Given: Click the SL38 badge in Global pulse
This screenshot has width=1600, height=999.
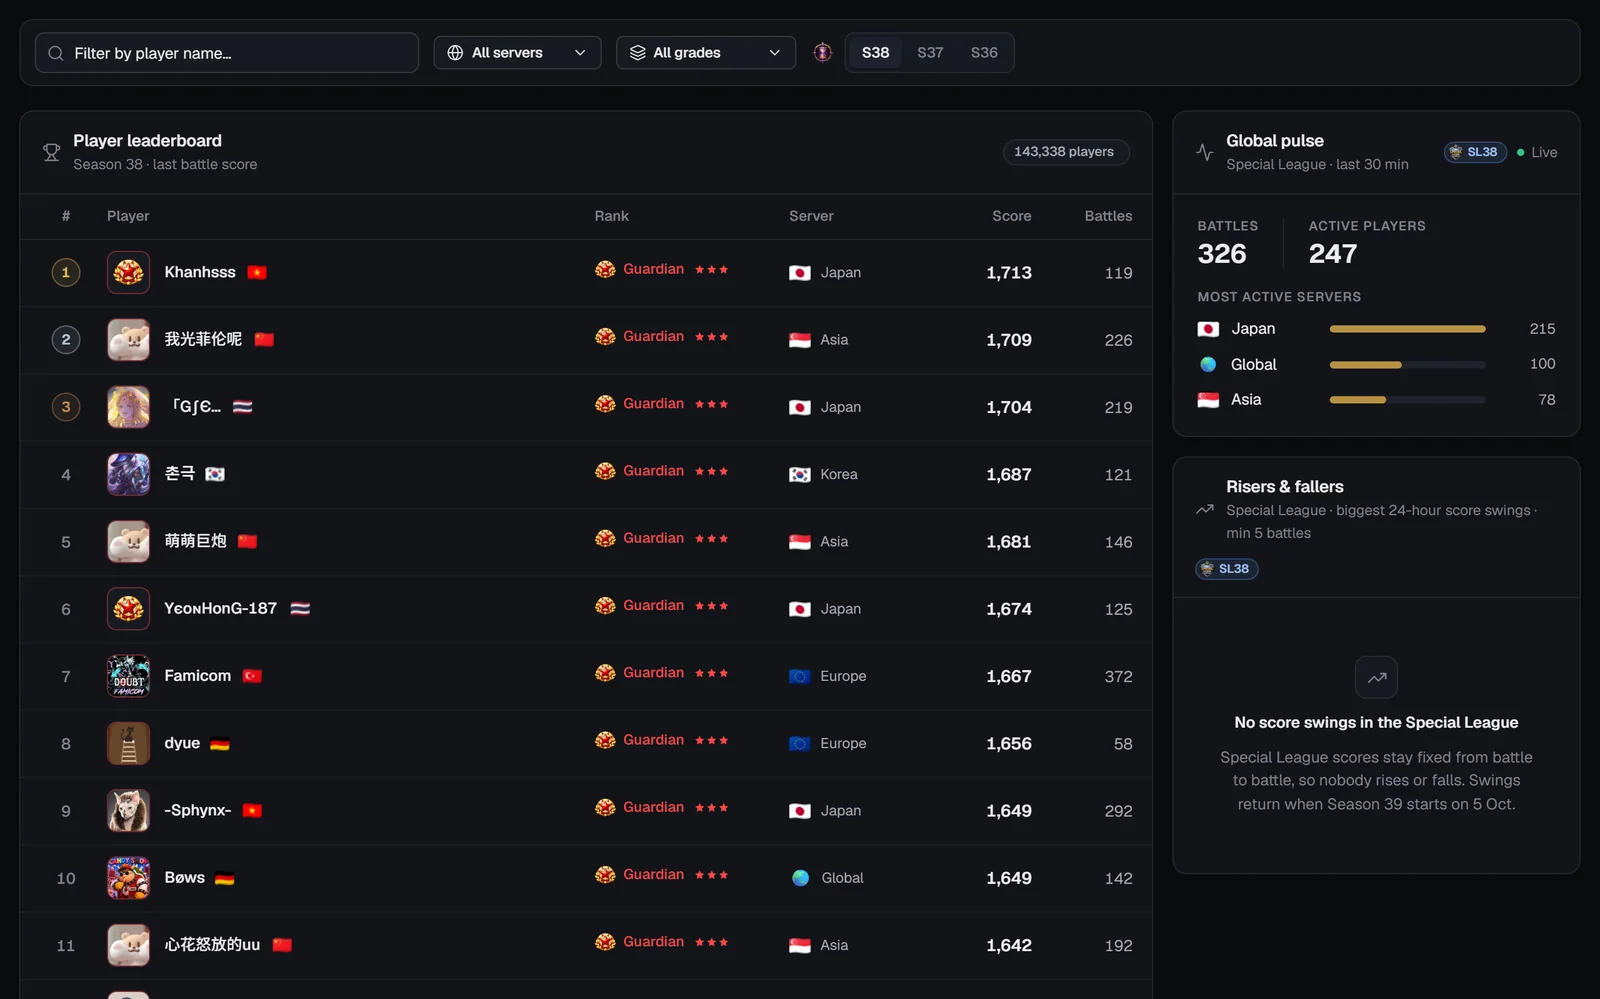Looking at the screenshot, I should [x=1475, y=152].
